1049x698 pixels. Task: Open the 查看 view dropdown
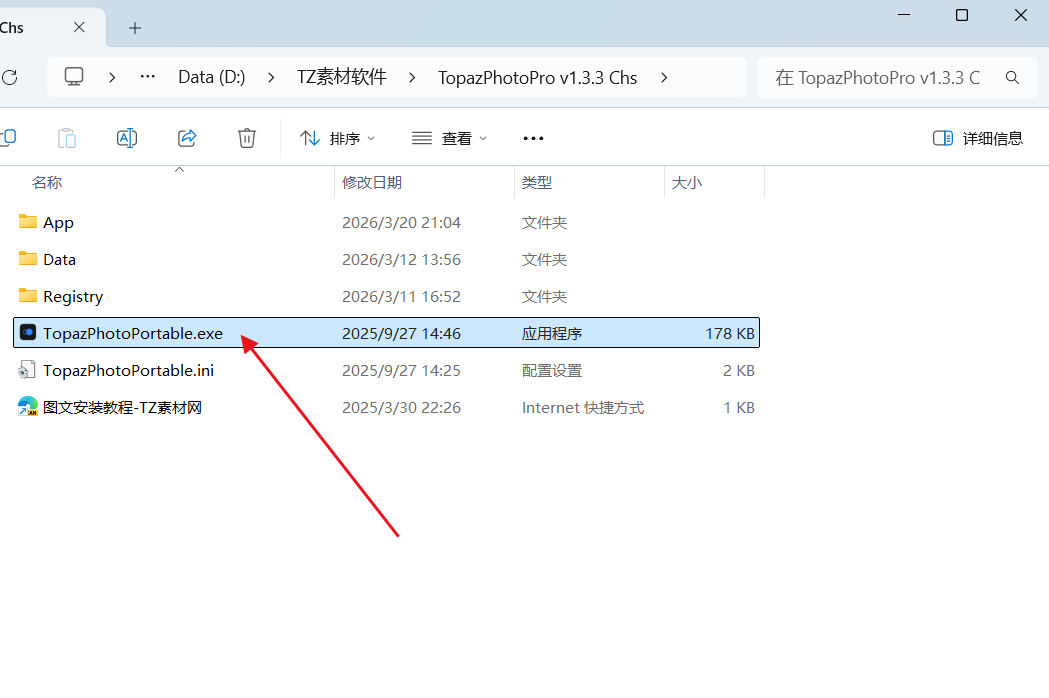pos(449,139)
